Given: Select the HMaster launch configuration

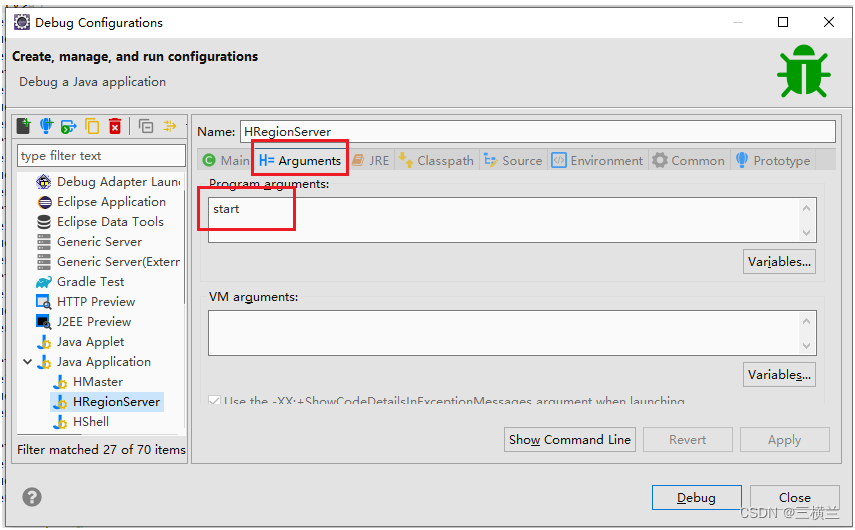Looking at the screenshot, I should 98,382.
